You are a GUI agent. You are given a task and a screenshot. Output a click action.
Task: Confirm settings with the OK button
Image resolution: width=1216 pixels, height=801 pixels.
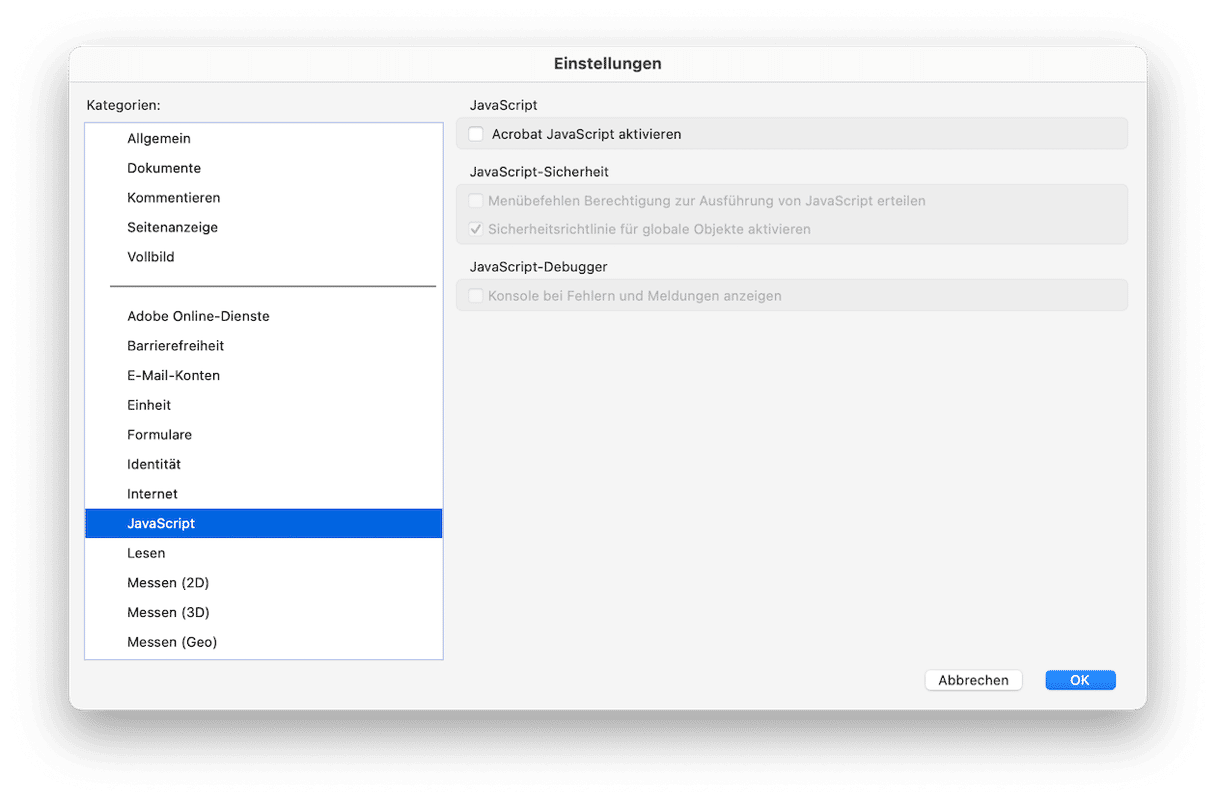click(x=1080, y=680)
